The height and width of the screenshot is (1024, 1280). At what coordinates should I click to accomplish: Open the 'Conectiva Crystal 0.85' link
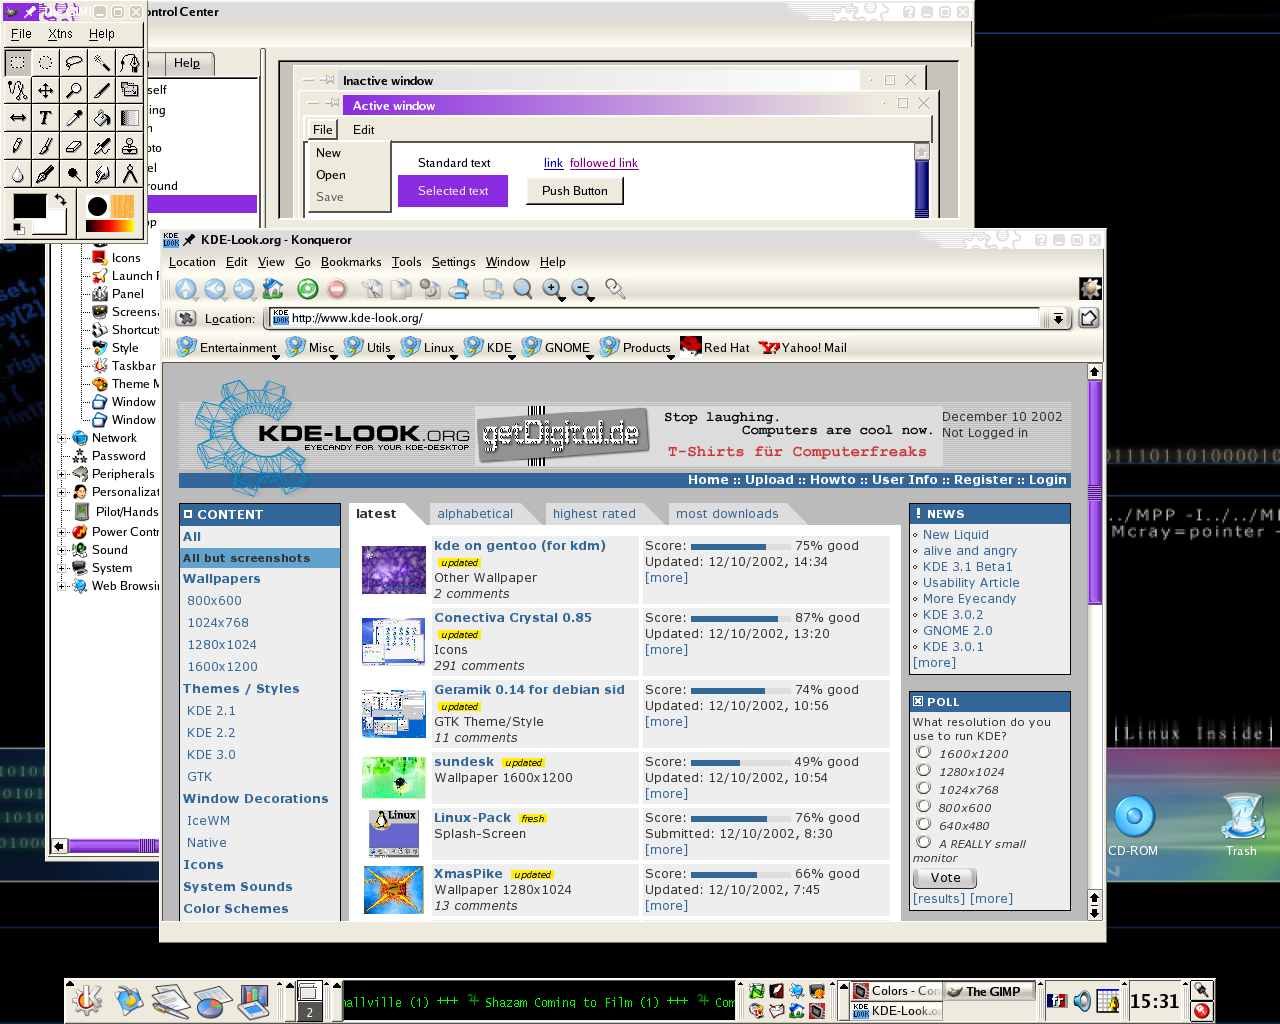(513, 618)
